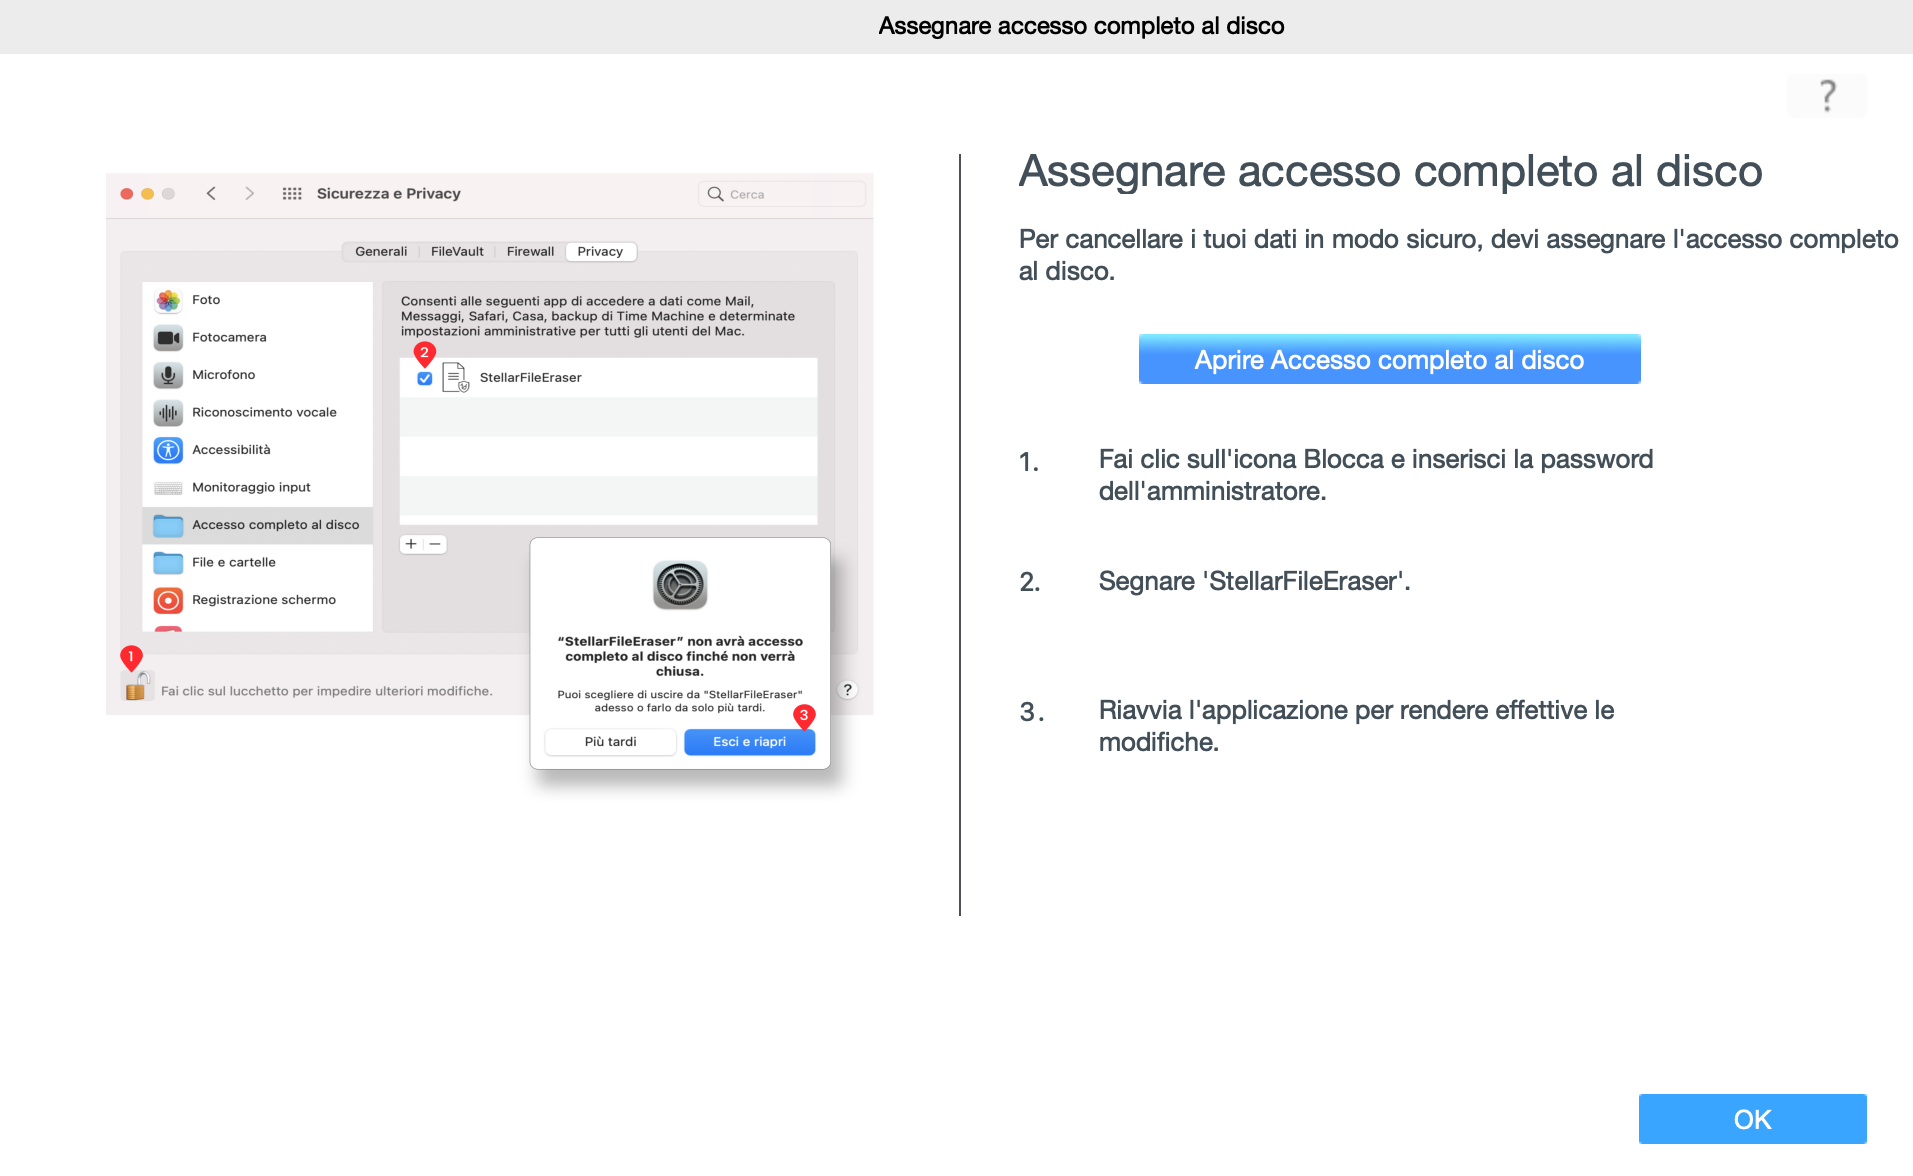
Task: Click the yellow minimize dot of Sicurezza window
Action: (148, 194)
